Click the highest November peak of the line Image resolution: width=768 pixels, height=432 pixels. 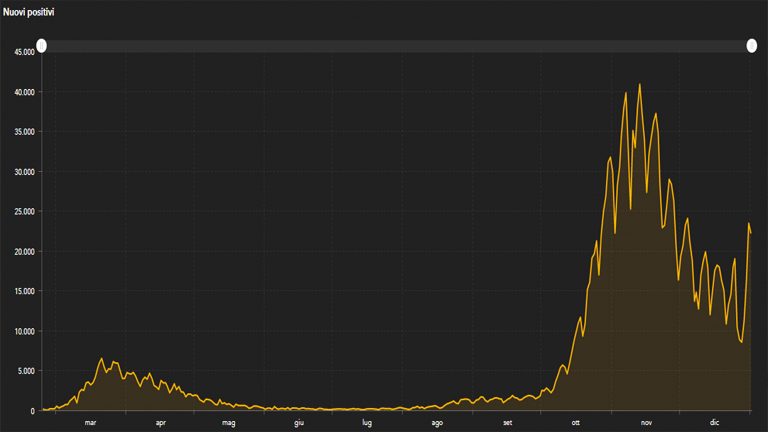tap(640, 84)
